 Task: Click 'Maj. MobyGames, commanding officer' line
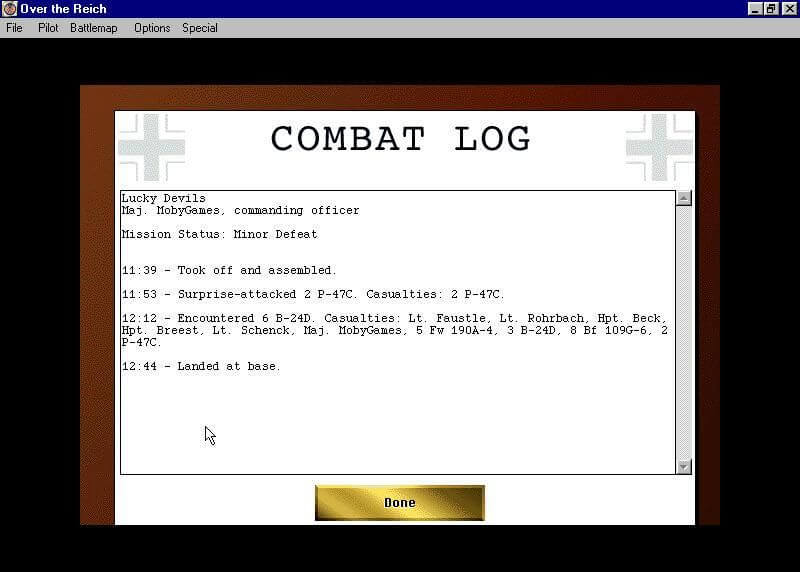coord(240,210)
